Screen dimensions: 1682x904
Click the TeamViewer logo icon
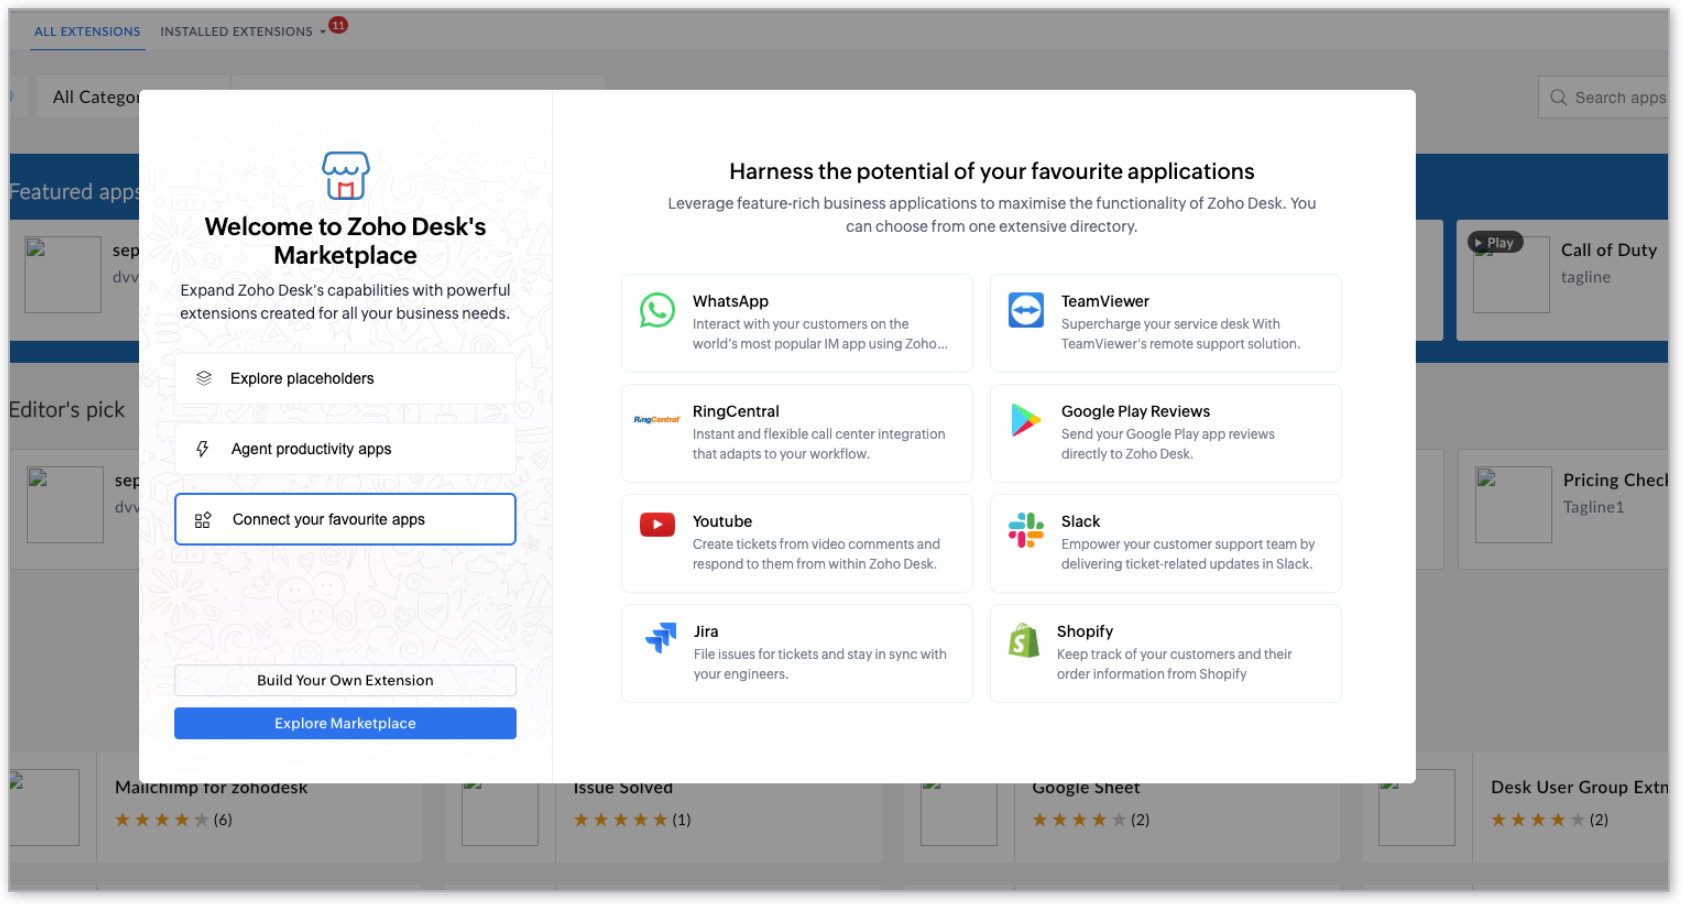pos(1026,310)
